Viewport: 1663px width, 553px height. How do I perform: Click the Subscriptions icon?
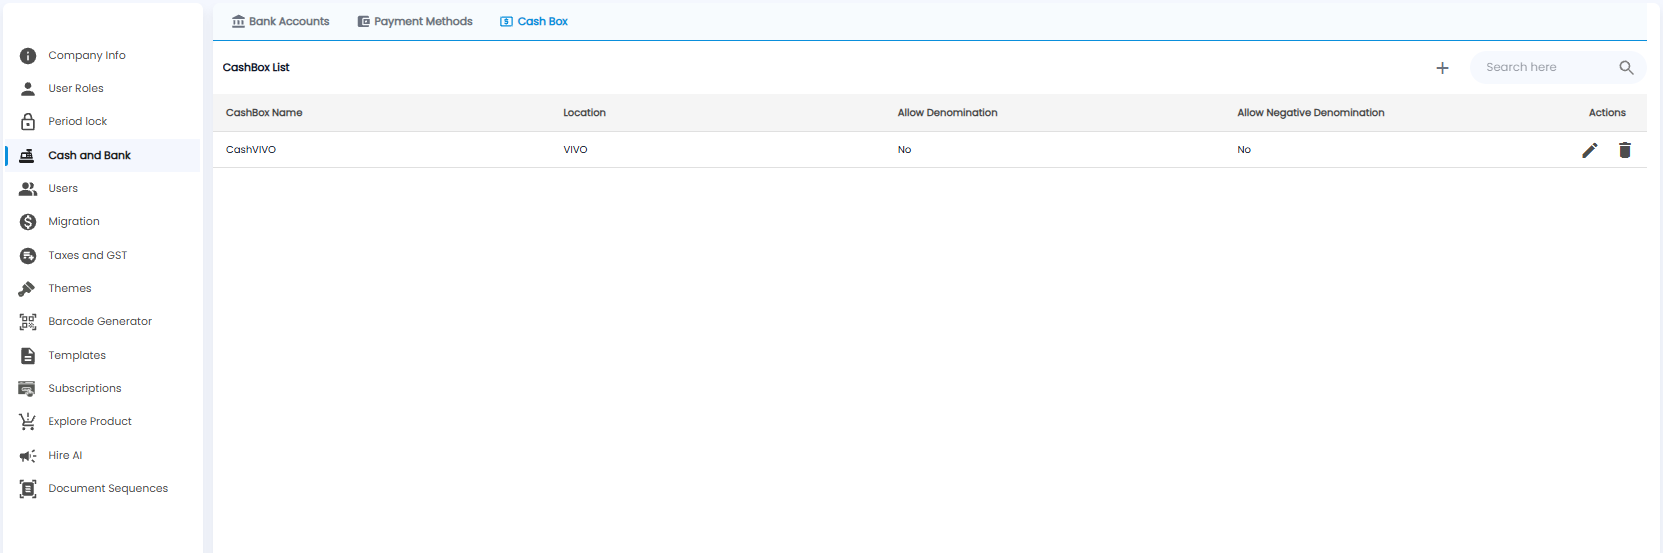tap(28, 389)
